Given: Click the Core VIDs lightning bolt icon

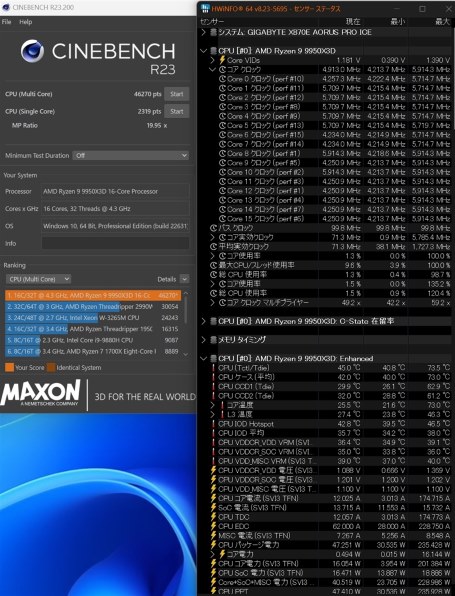Looking at the screenshot, I should (x=222, y=60).
